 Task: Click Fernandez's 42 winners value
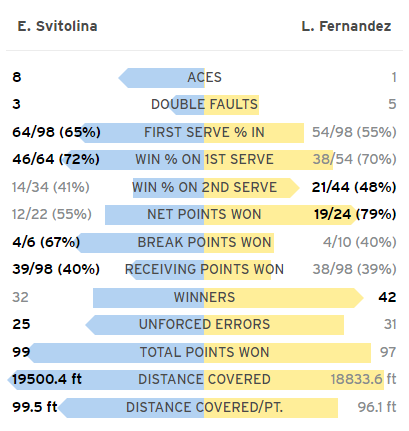point(387,297)
